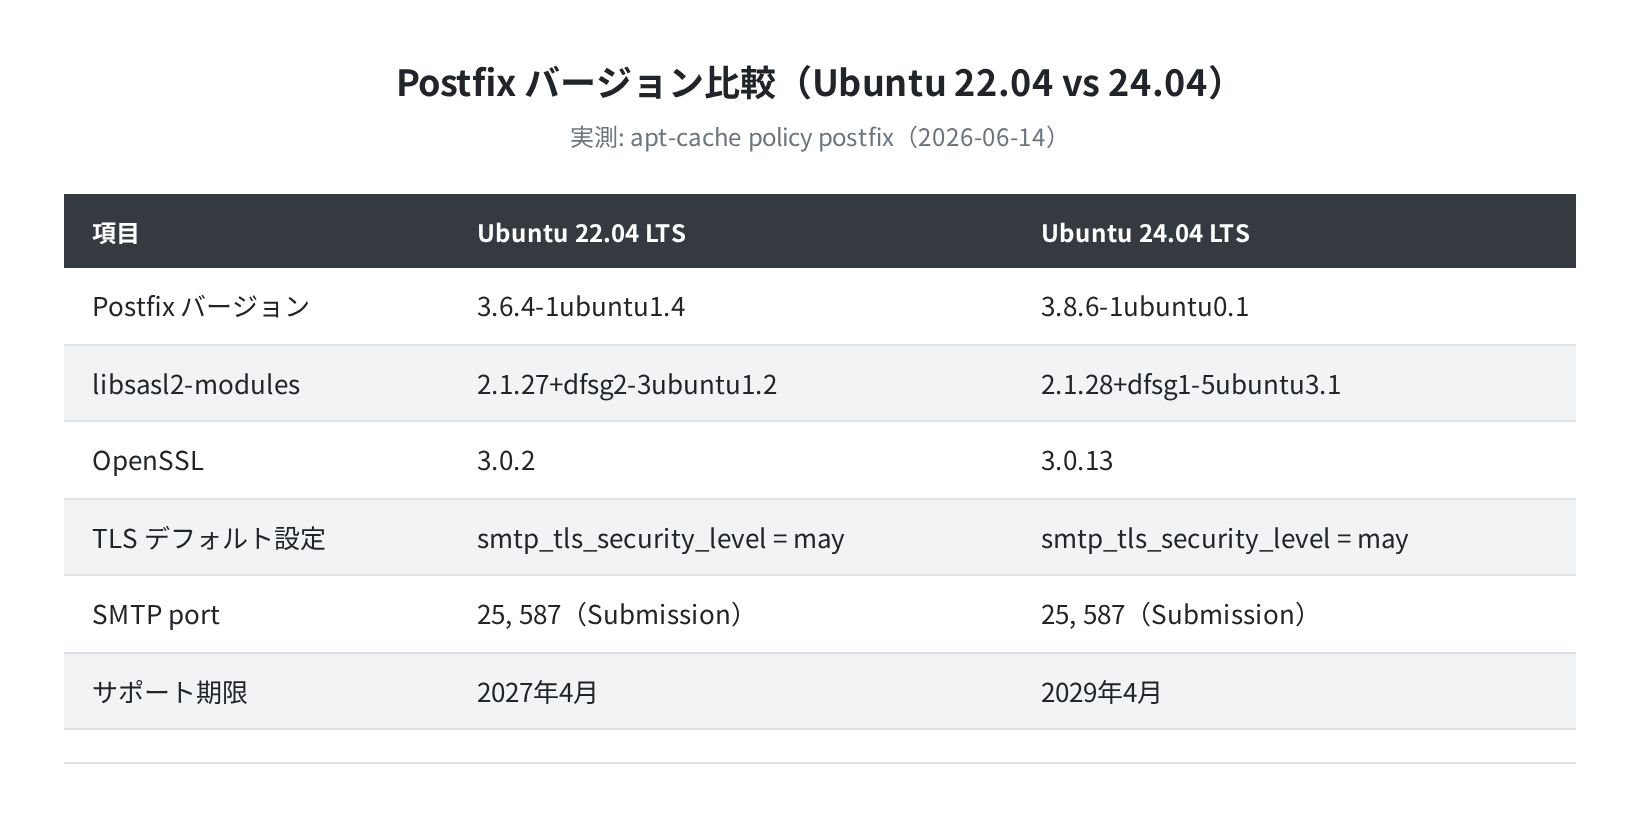Select the OpenSSL value 3.0.2
This screenshot has height=826, width=1640.
[x=506, y=461]
